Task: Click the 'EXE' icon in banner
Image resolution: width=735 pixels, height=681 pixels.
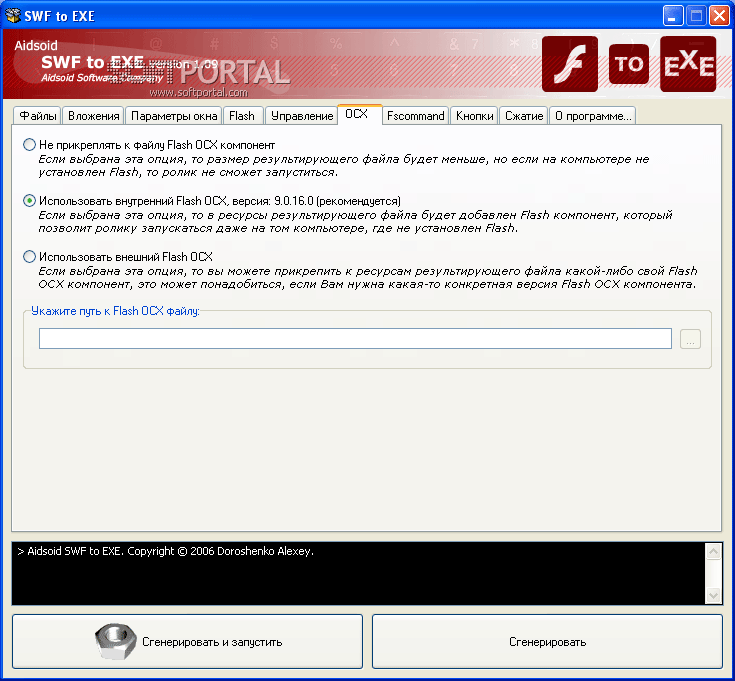Action: click(x=688, y=64)
